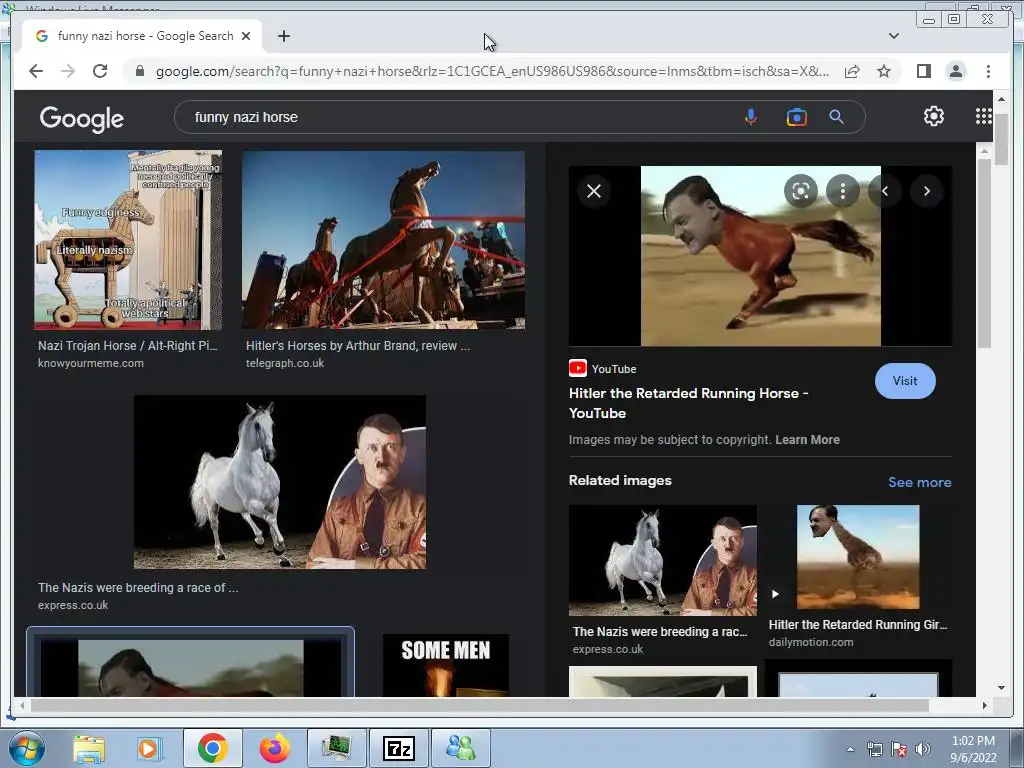Open the Running Horse YouTube title link
1024x768 pixels.
click(x=688, y=403)
